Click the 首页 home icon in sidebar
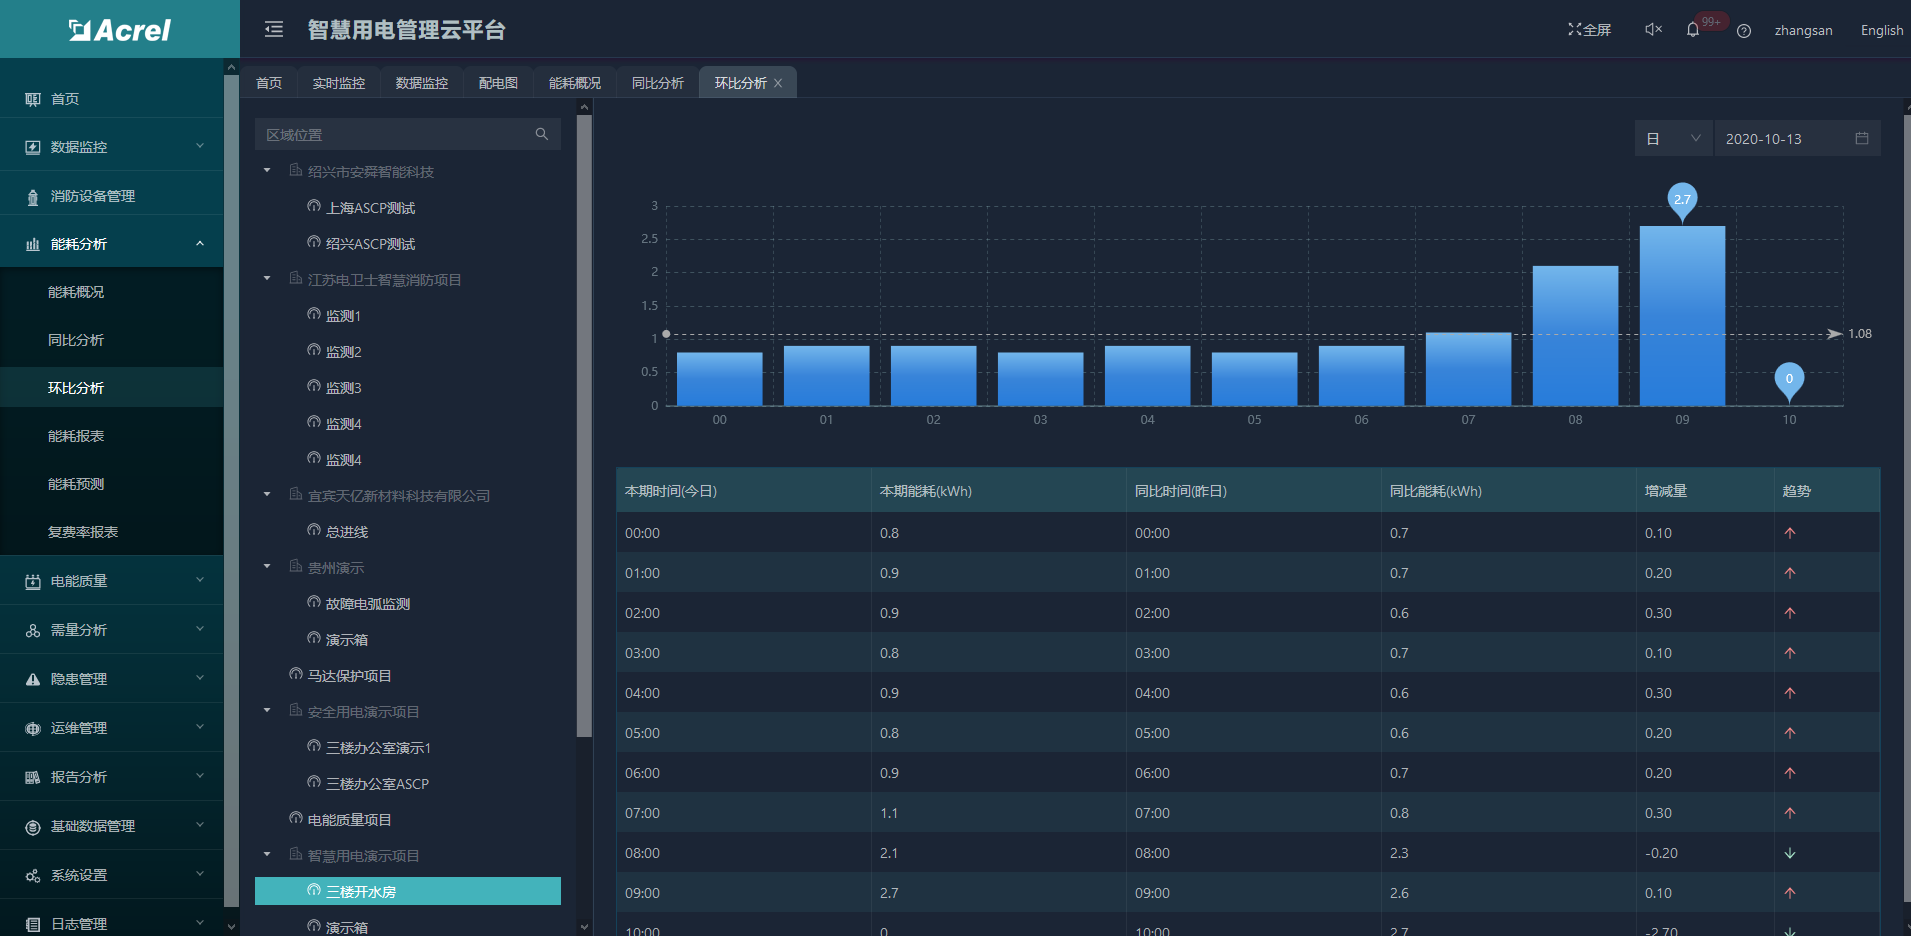This screenshot has width=1911, height=936. pyautogui.click(x=33, y=99)
